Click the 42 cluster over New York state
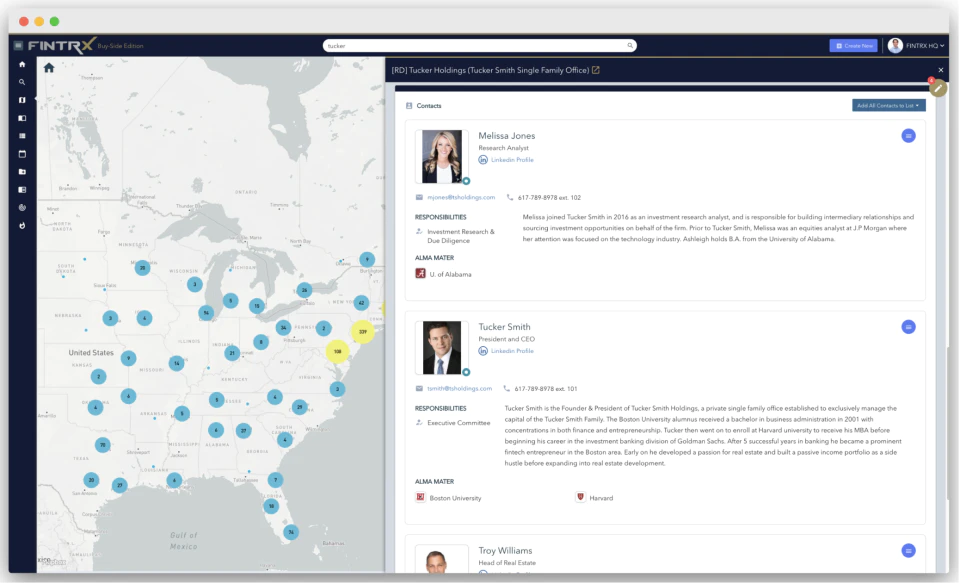This screenshot has width=960, height=583. click(x=361, y=303)
